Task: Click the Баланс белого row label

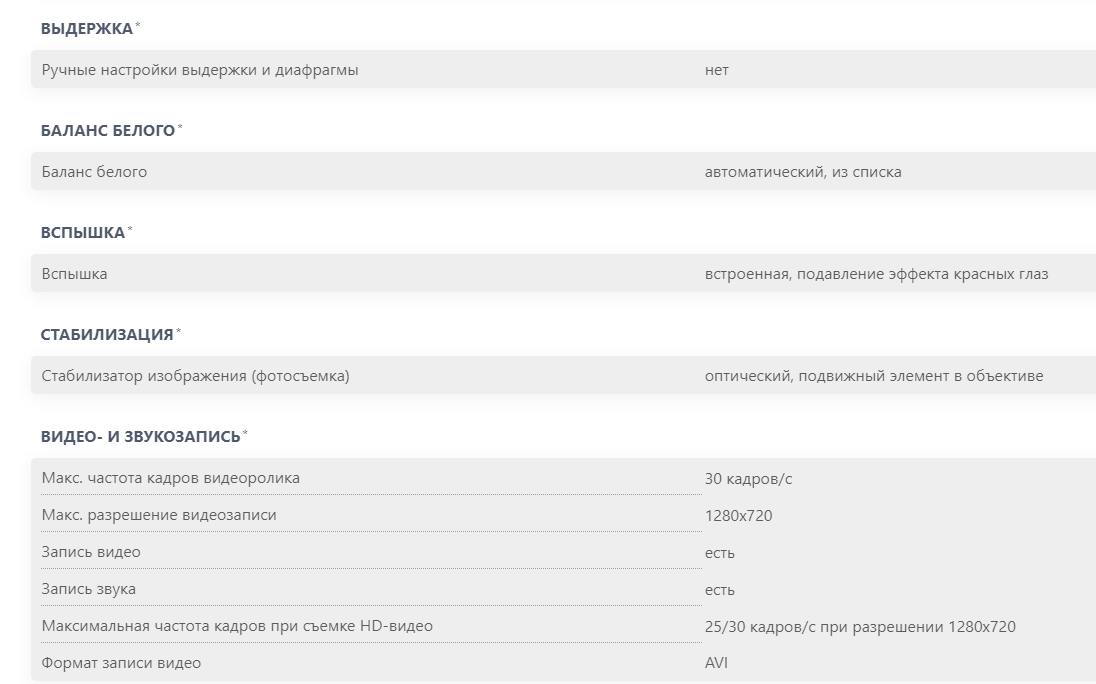Action: coord(94,172)
